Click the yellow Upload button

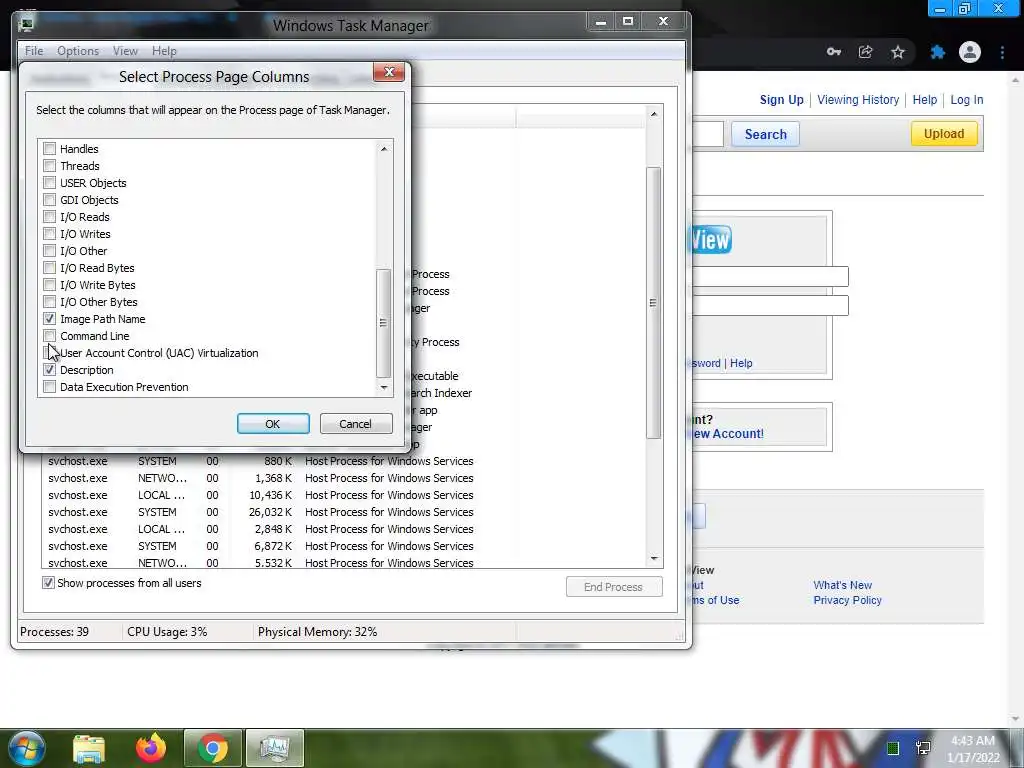(944, 134)
